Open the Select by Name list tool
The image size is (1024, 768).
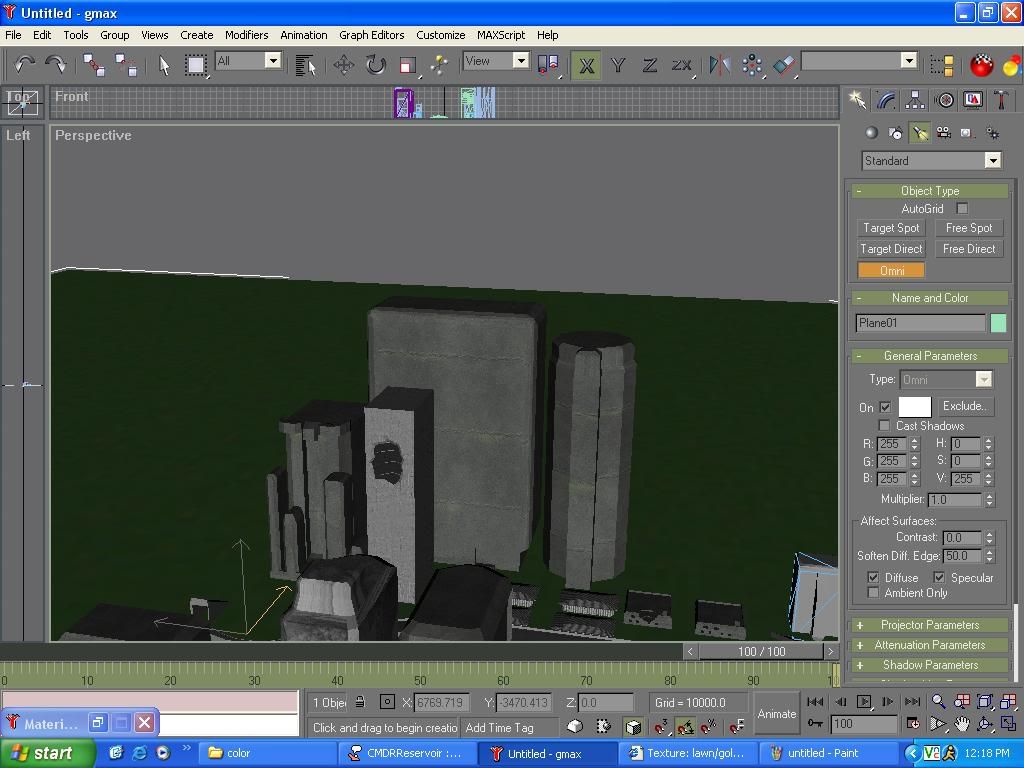point(306,65)
